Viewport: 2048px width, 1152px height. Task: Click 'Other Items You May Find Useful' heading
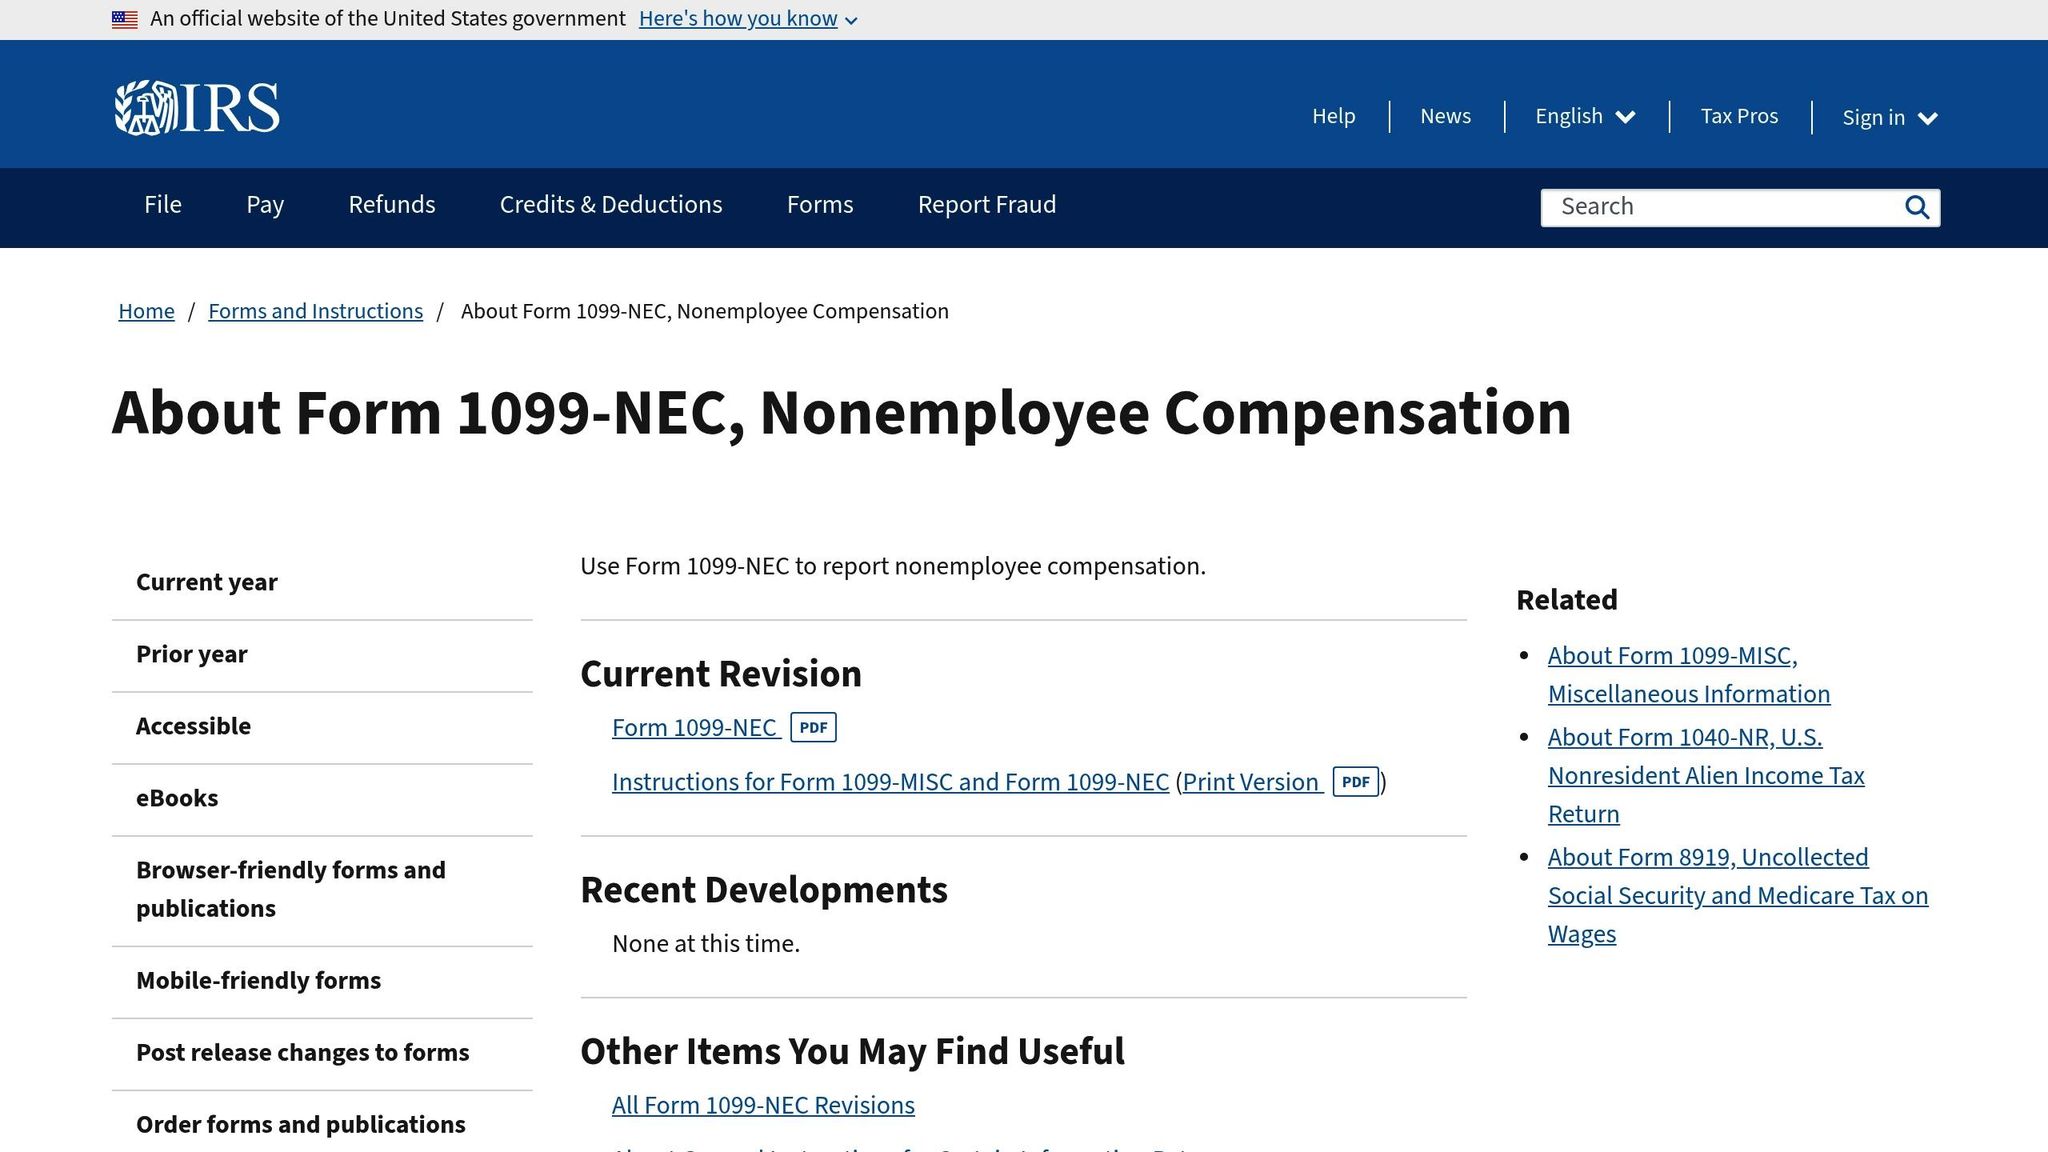tap(852, 1052)
